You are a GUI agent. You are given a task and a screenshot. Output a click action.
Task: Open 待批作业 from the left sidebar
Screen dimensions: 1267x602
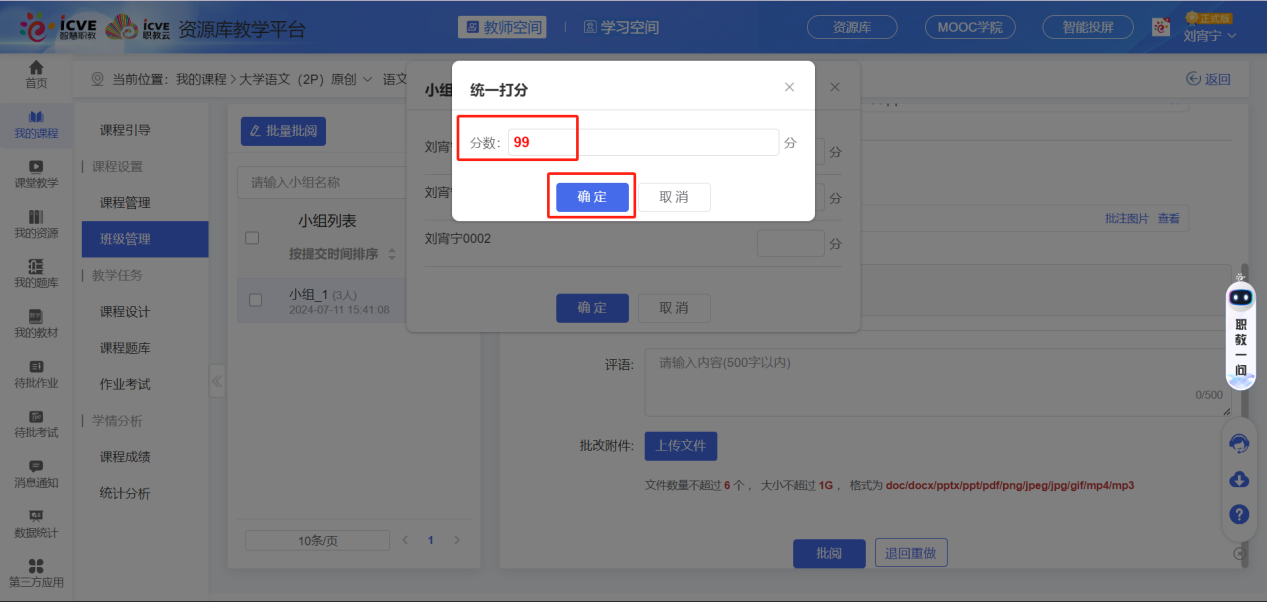point(36,375)
